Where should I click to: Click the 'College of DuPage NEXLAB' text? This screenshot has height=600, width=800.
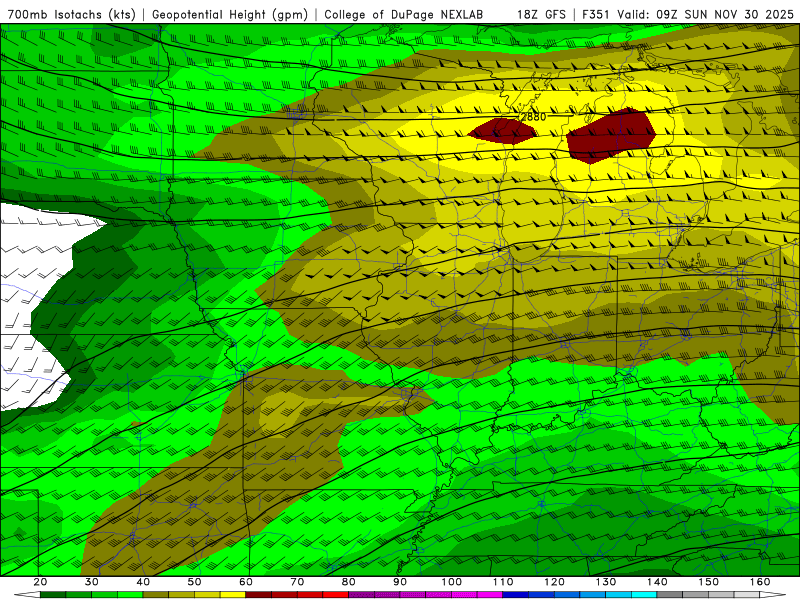[x=403, y=14]
